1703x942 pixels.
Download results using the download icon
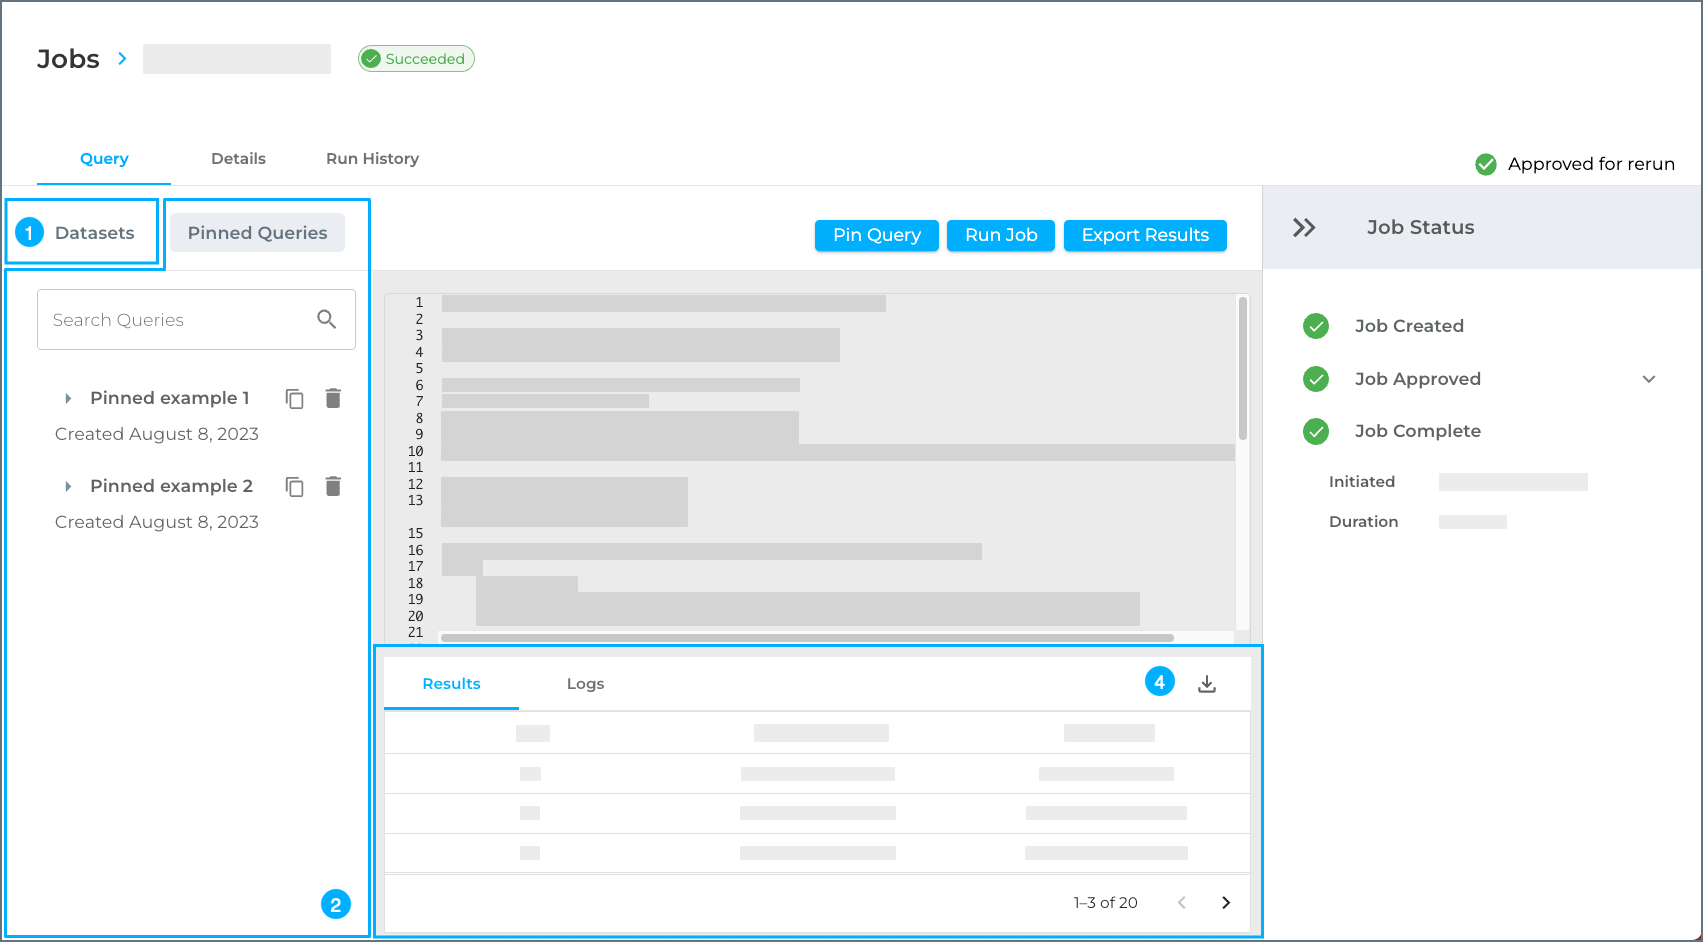[1207, 684]
